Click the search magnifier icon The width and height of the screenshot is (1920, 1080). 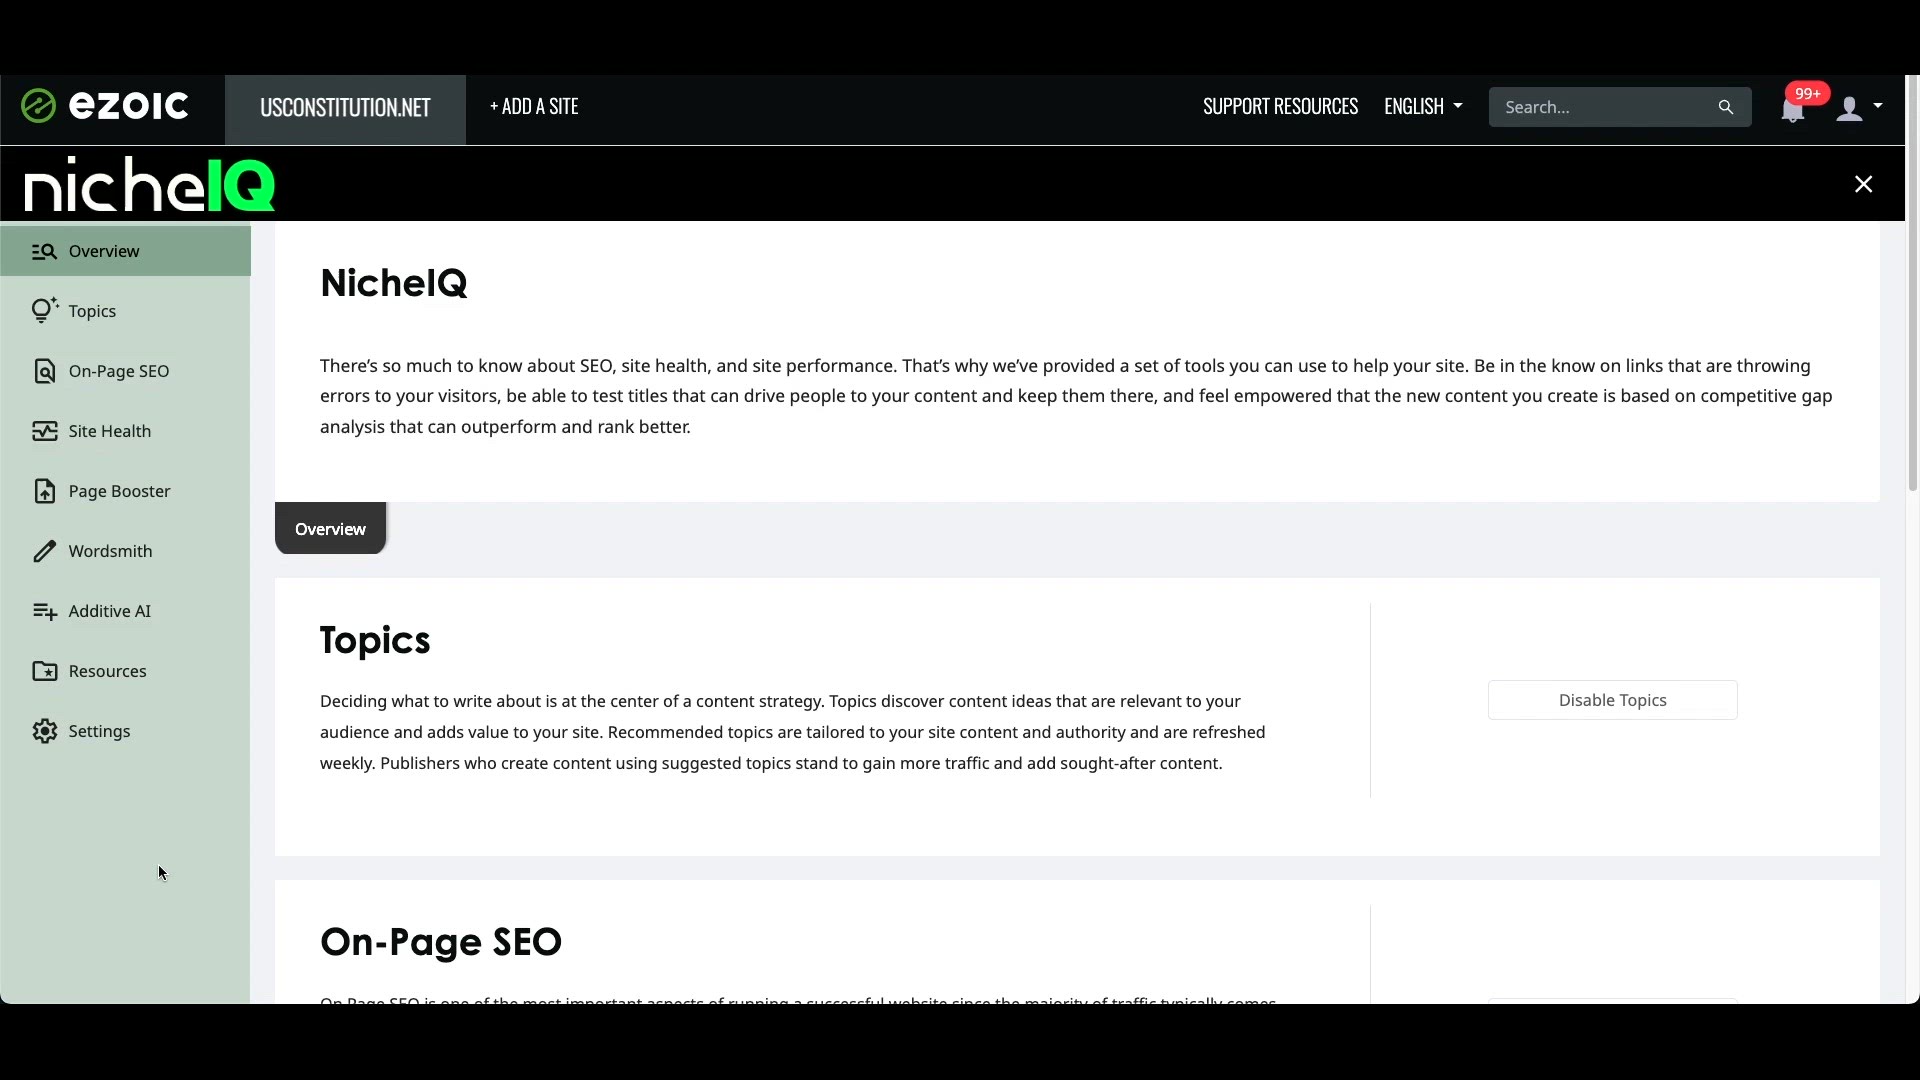pos(1726,107)
